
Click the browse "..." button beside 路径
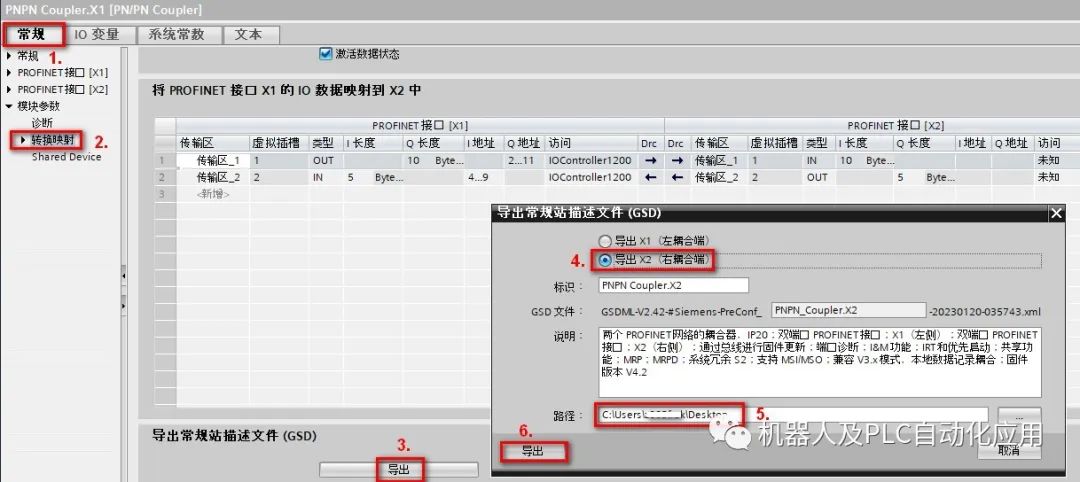pos(1019,416)
